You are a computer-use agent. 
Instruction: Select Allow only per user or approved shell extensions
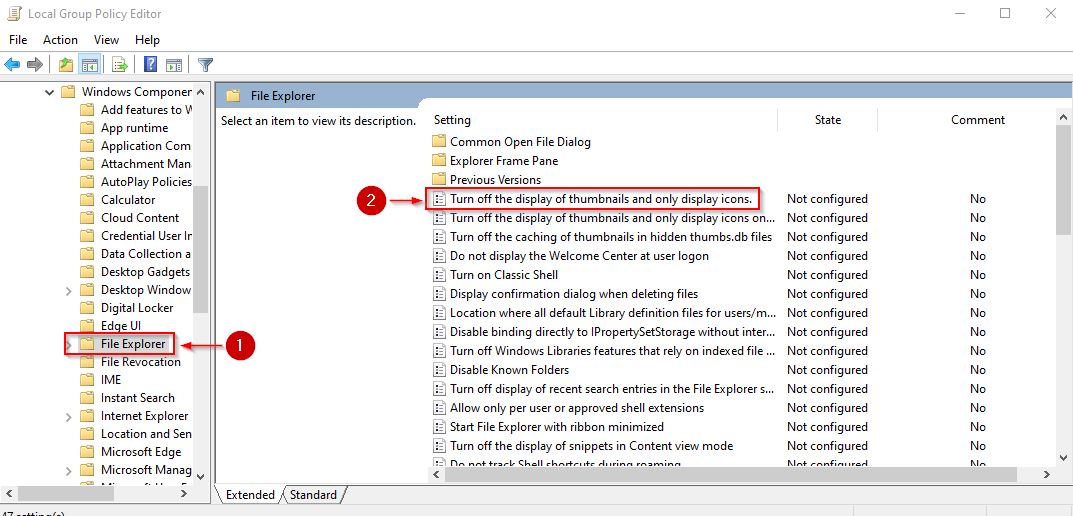click(x=577, y=408)
